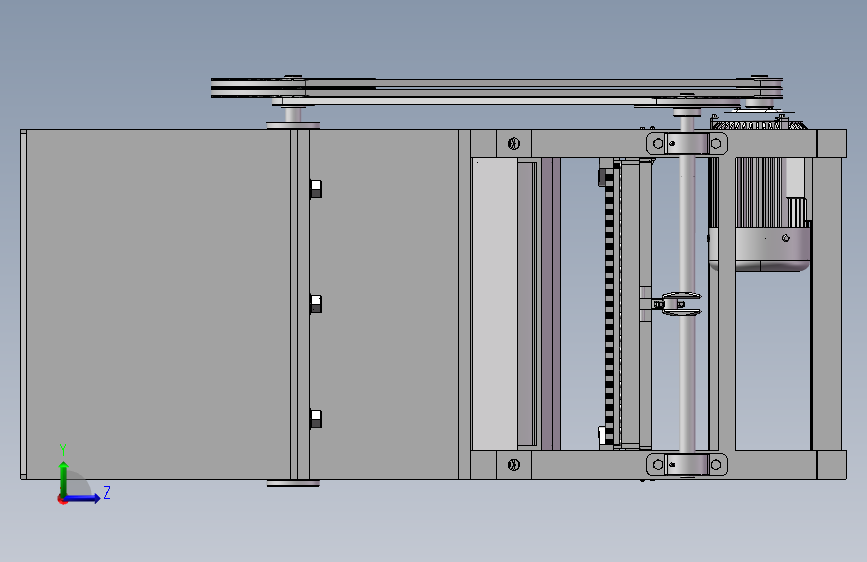Select the blue Z axis arrow of triad
This screenshot has height=562, width=867.
[84, 498]
